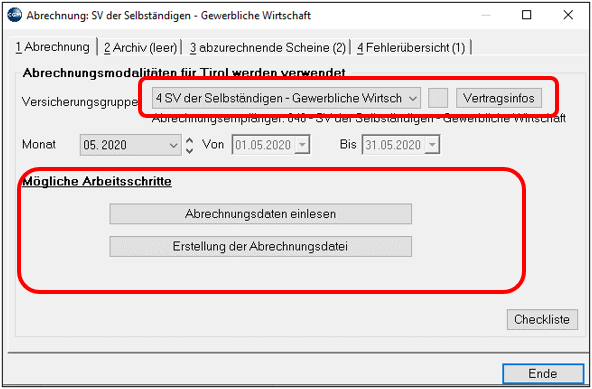Click the Monat label

tap(39, 144)
